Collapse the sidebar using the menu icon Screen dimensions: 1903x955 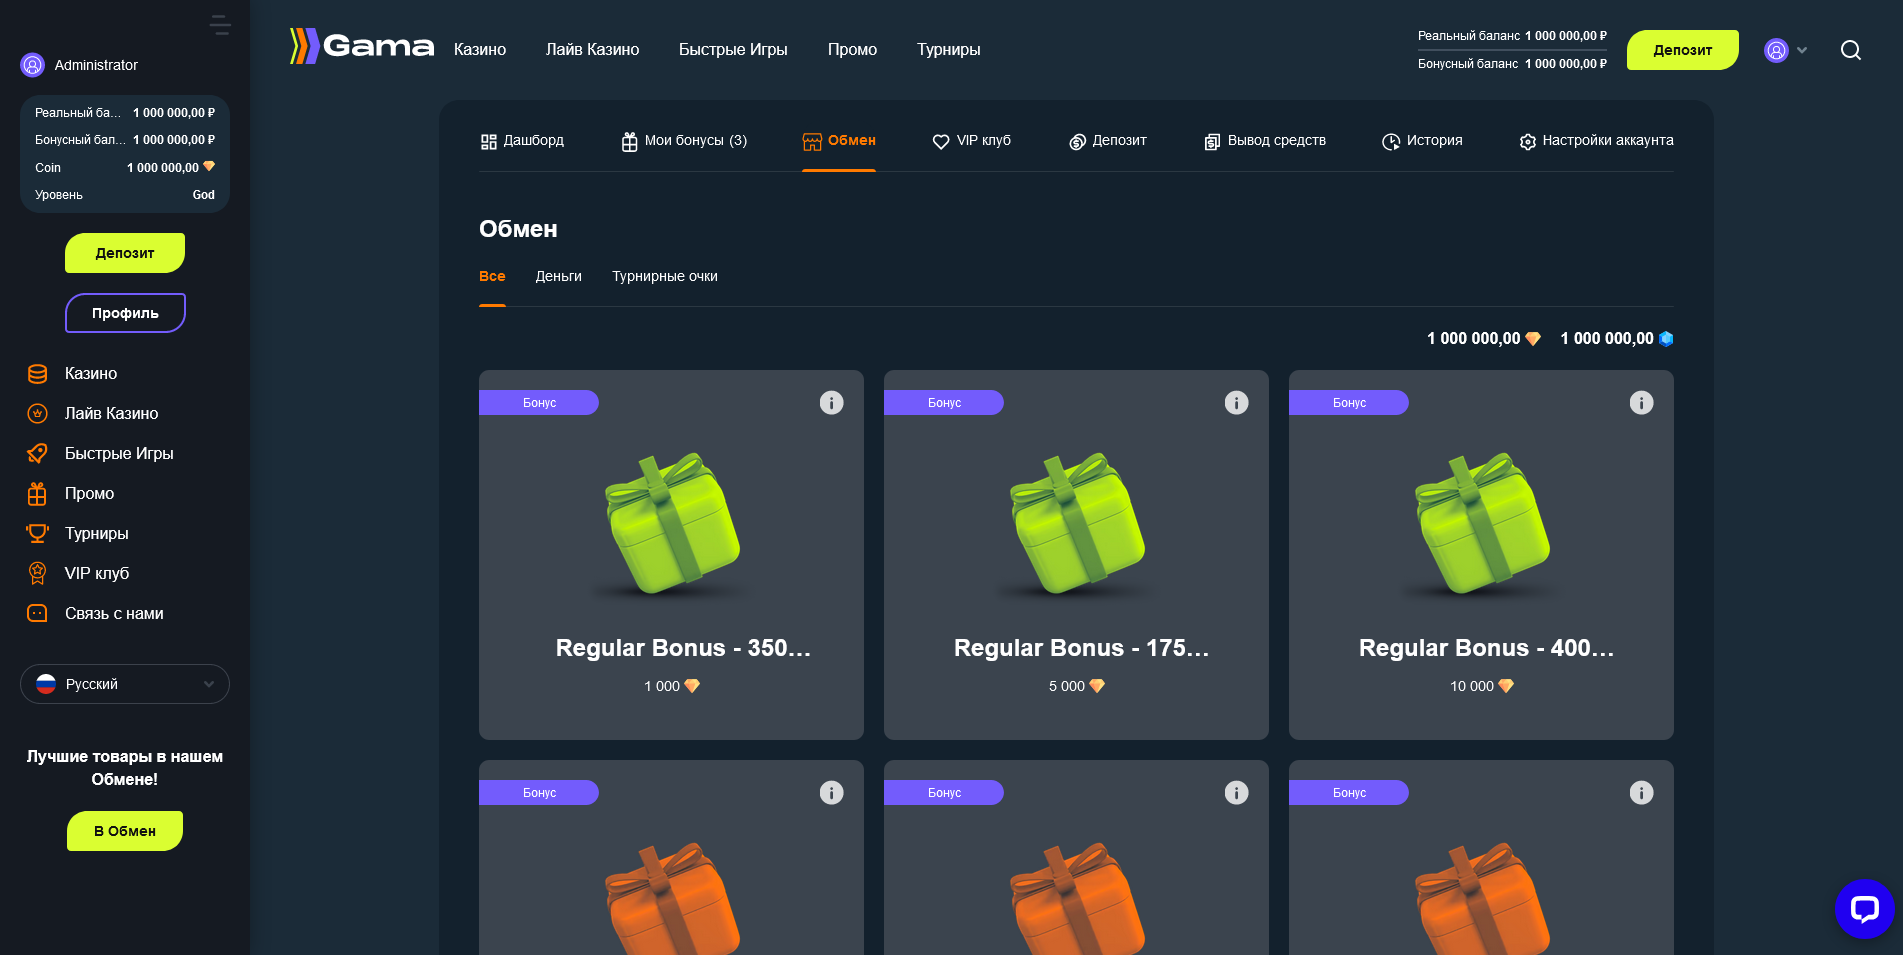[x=220, y=25]
